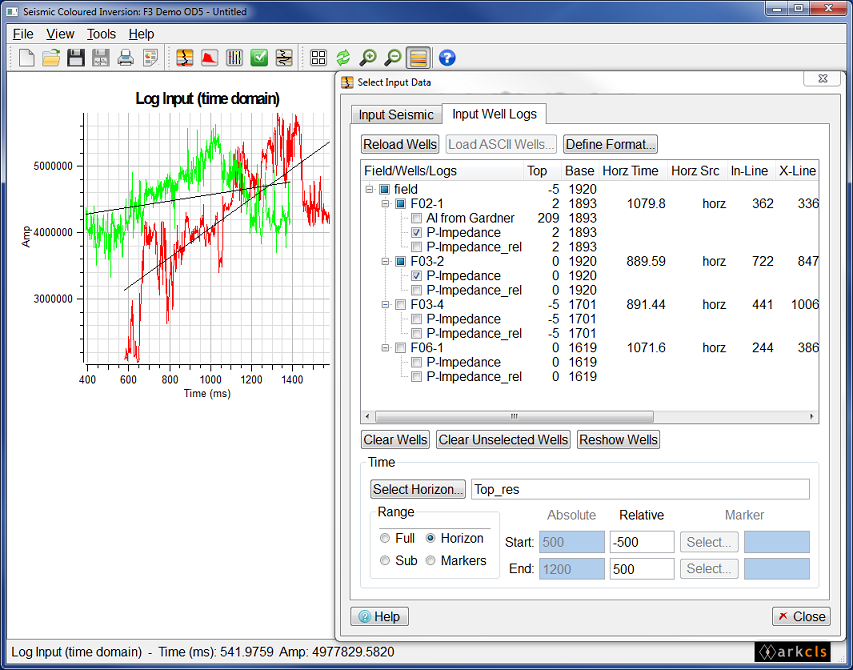Toggle the F03-2 well checkbox
The width and height of the screenshot is (853, 670).
coord(400,262)
